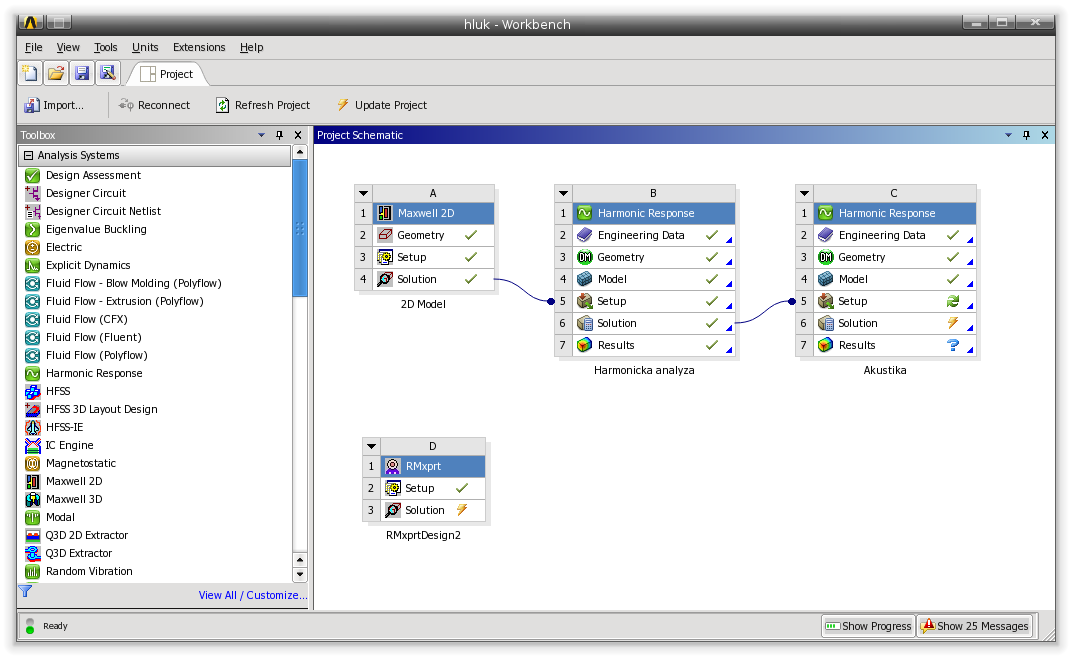
Task: Open system D dropdown arrow
Action: [371, 447]
